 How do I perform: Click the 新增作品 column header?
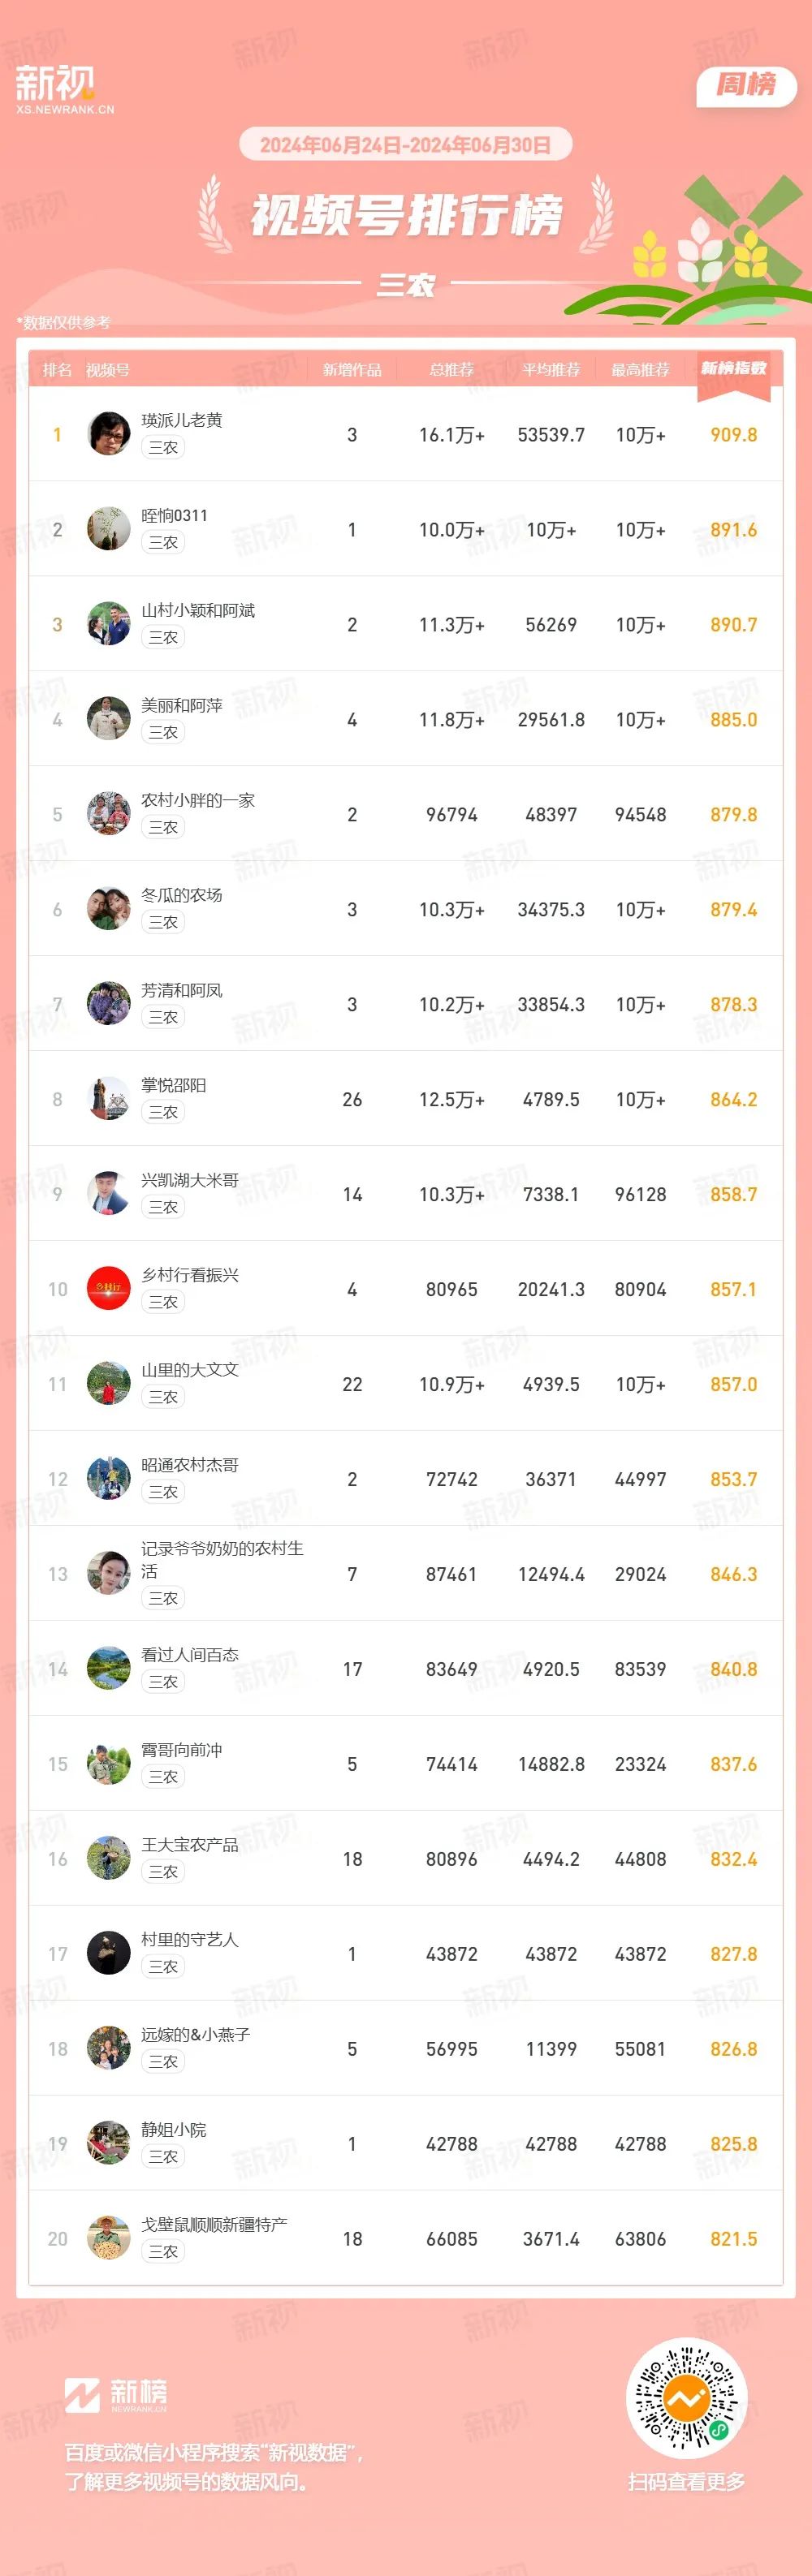click(x=352, y=370)
